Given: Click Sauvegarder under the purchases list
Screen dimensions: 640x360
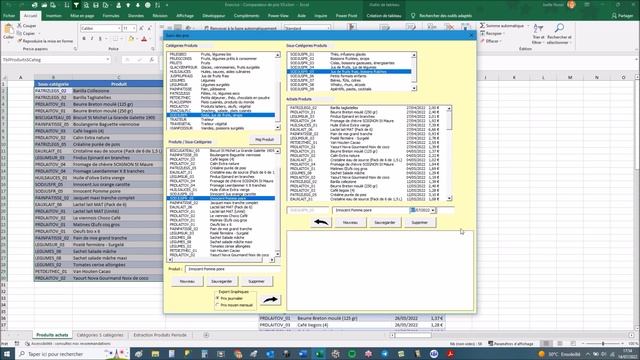Looking at the screenshot, I should [384, 222].
